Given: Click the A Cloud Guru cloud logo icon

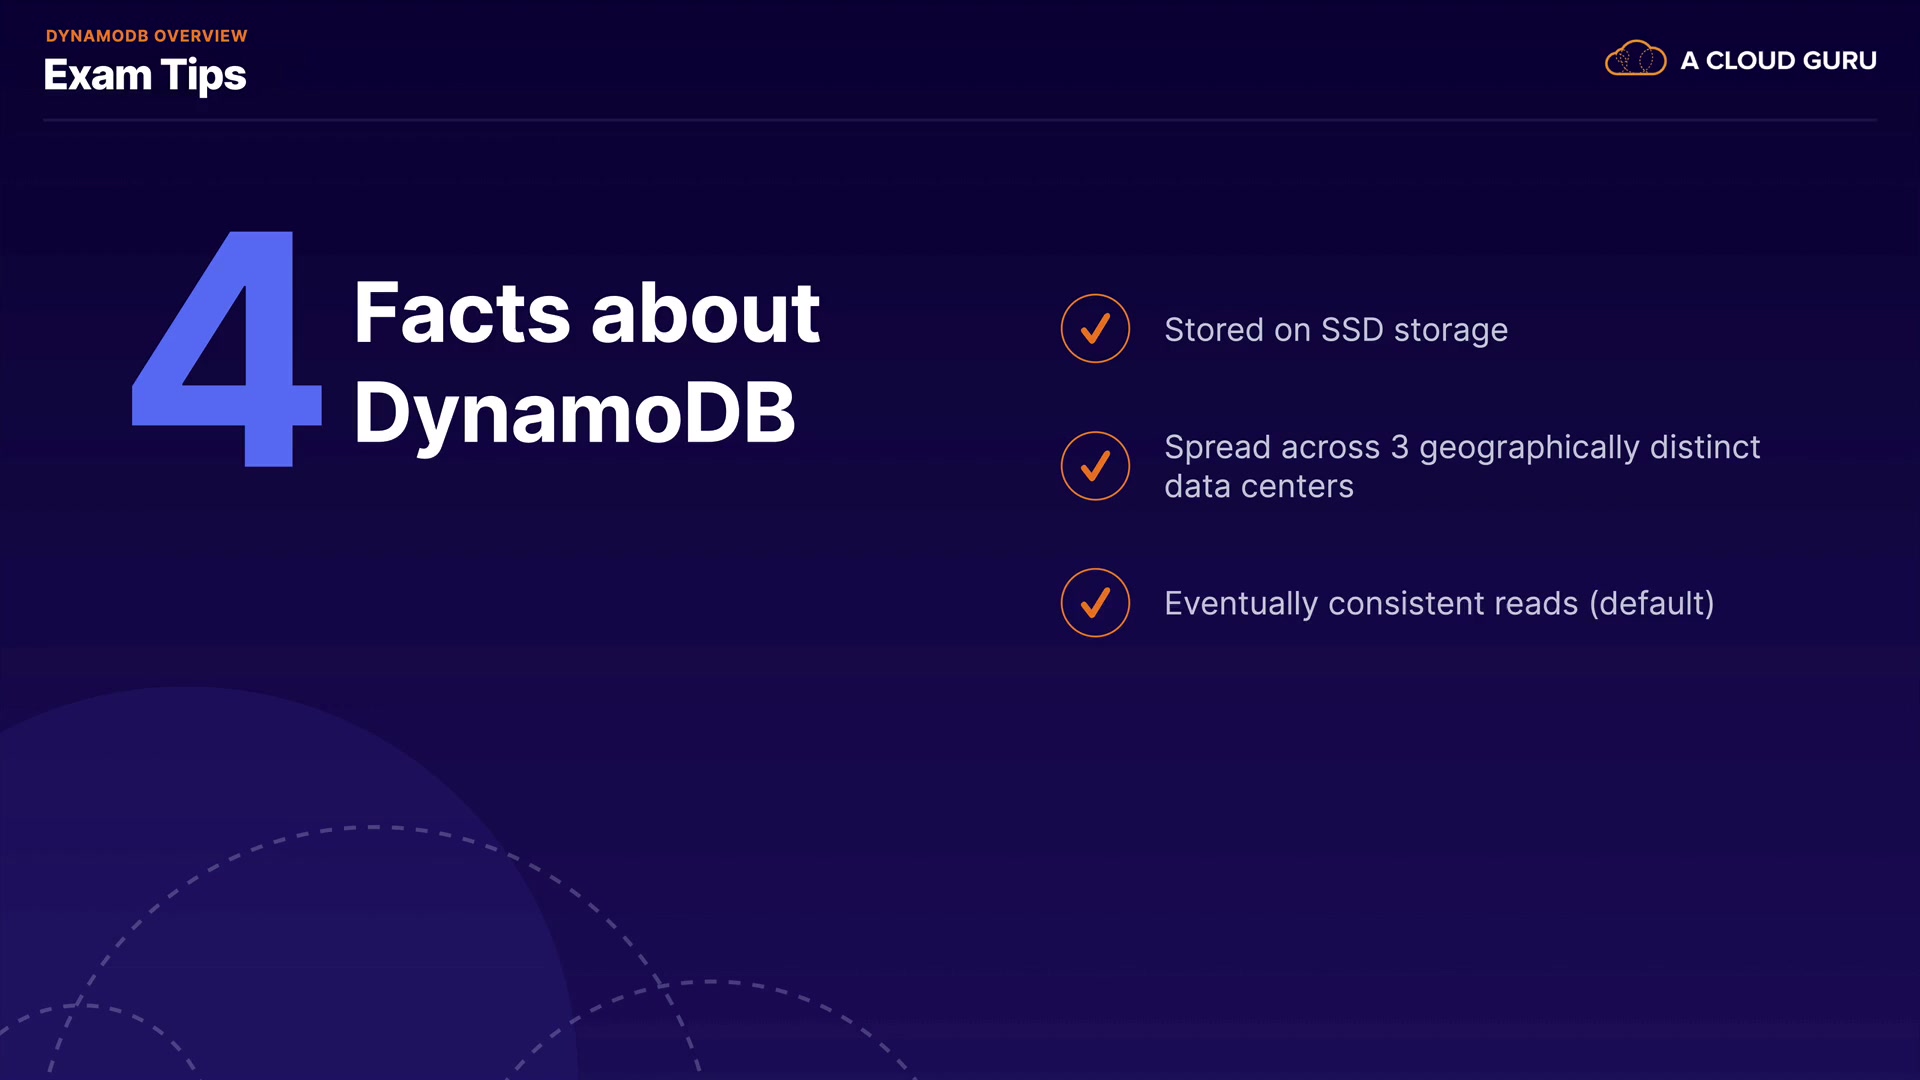Looking at the screenshot, I should [1635, 59].
